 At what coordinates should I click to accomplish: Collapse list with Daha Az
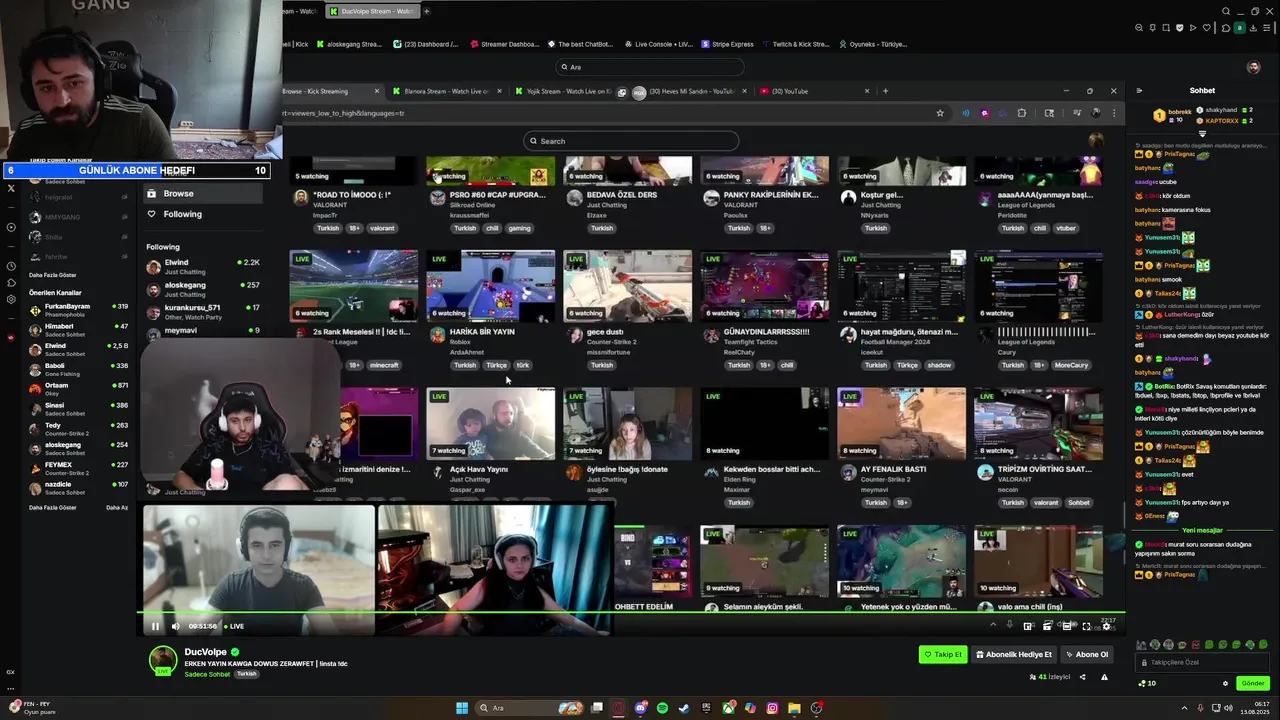tap(117, 507)
